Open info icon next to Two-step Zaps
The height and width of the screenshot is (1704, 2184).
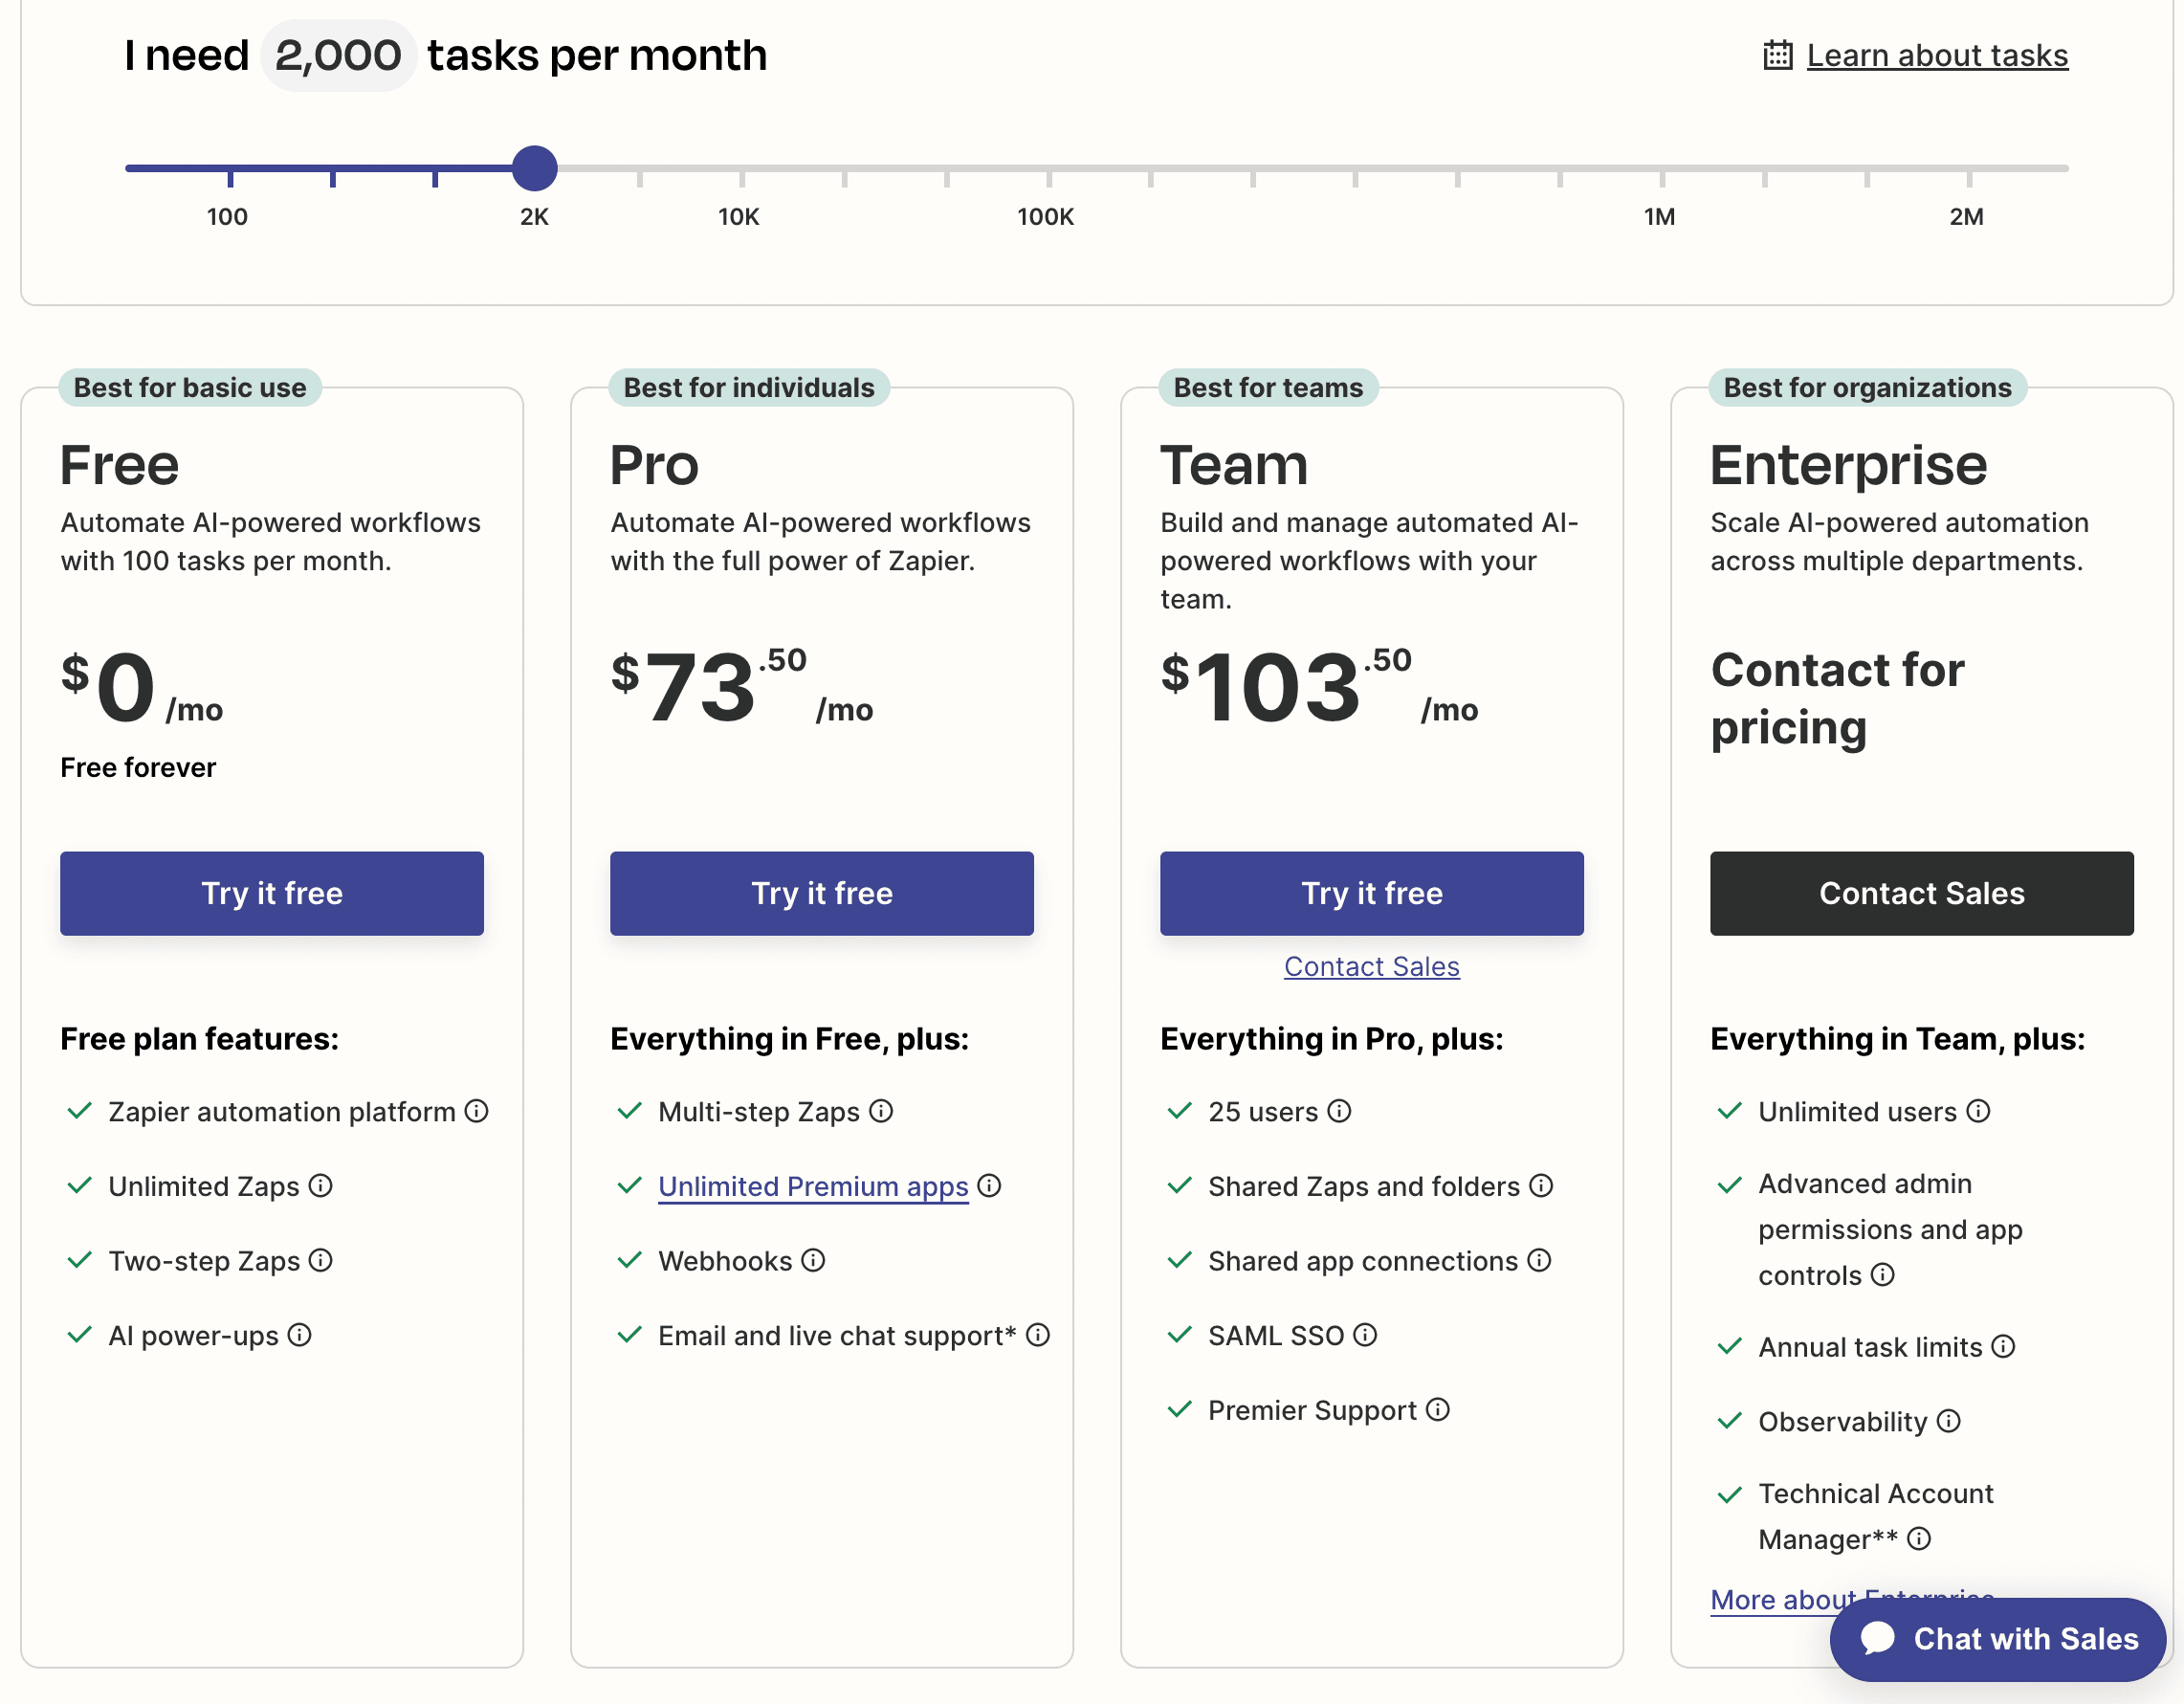click(x=320, y=1260)
